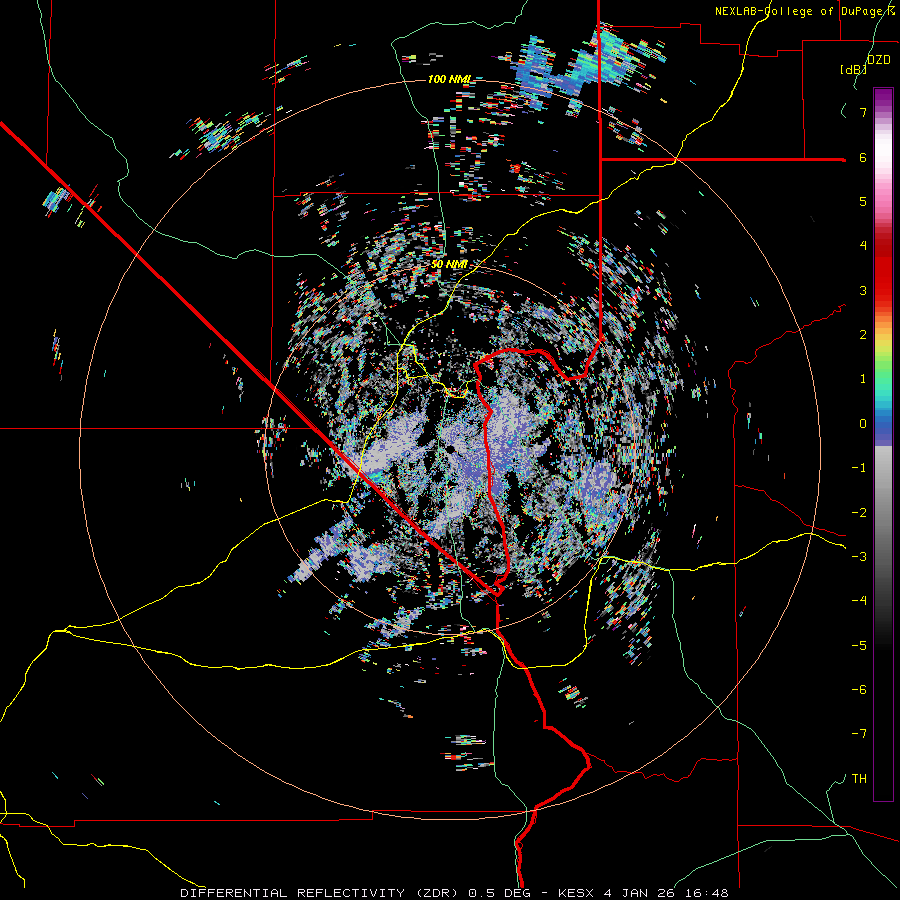Click the TH label below the color scale

pos(859,779)
